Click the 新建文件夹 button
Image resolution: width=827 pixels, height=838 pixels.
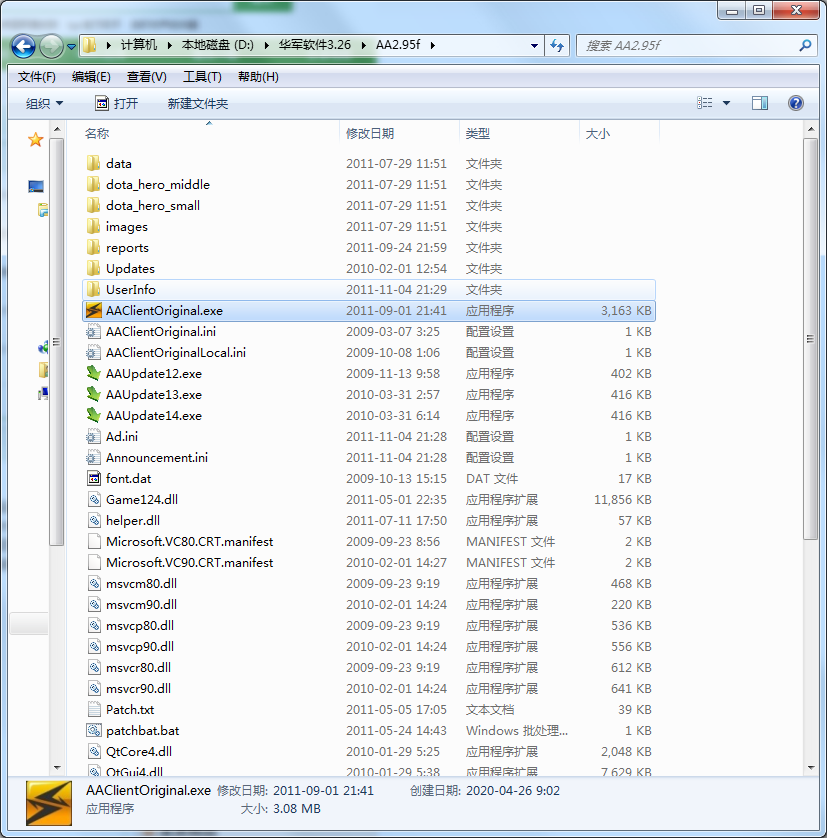[x=198, y=104]
